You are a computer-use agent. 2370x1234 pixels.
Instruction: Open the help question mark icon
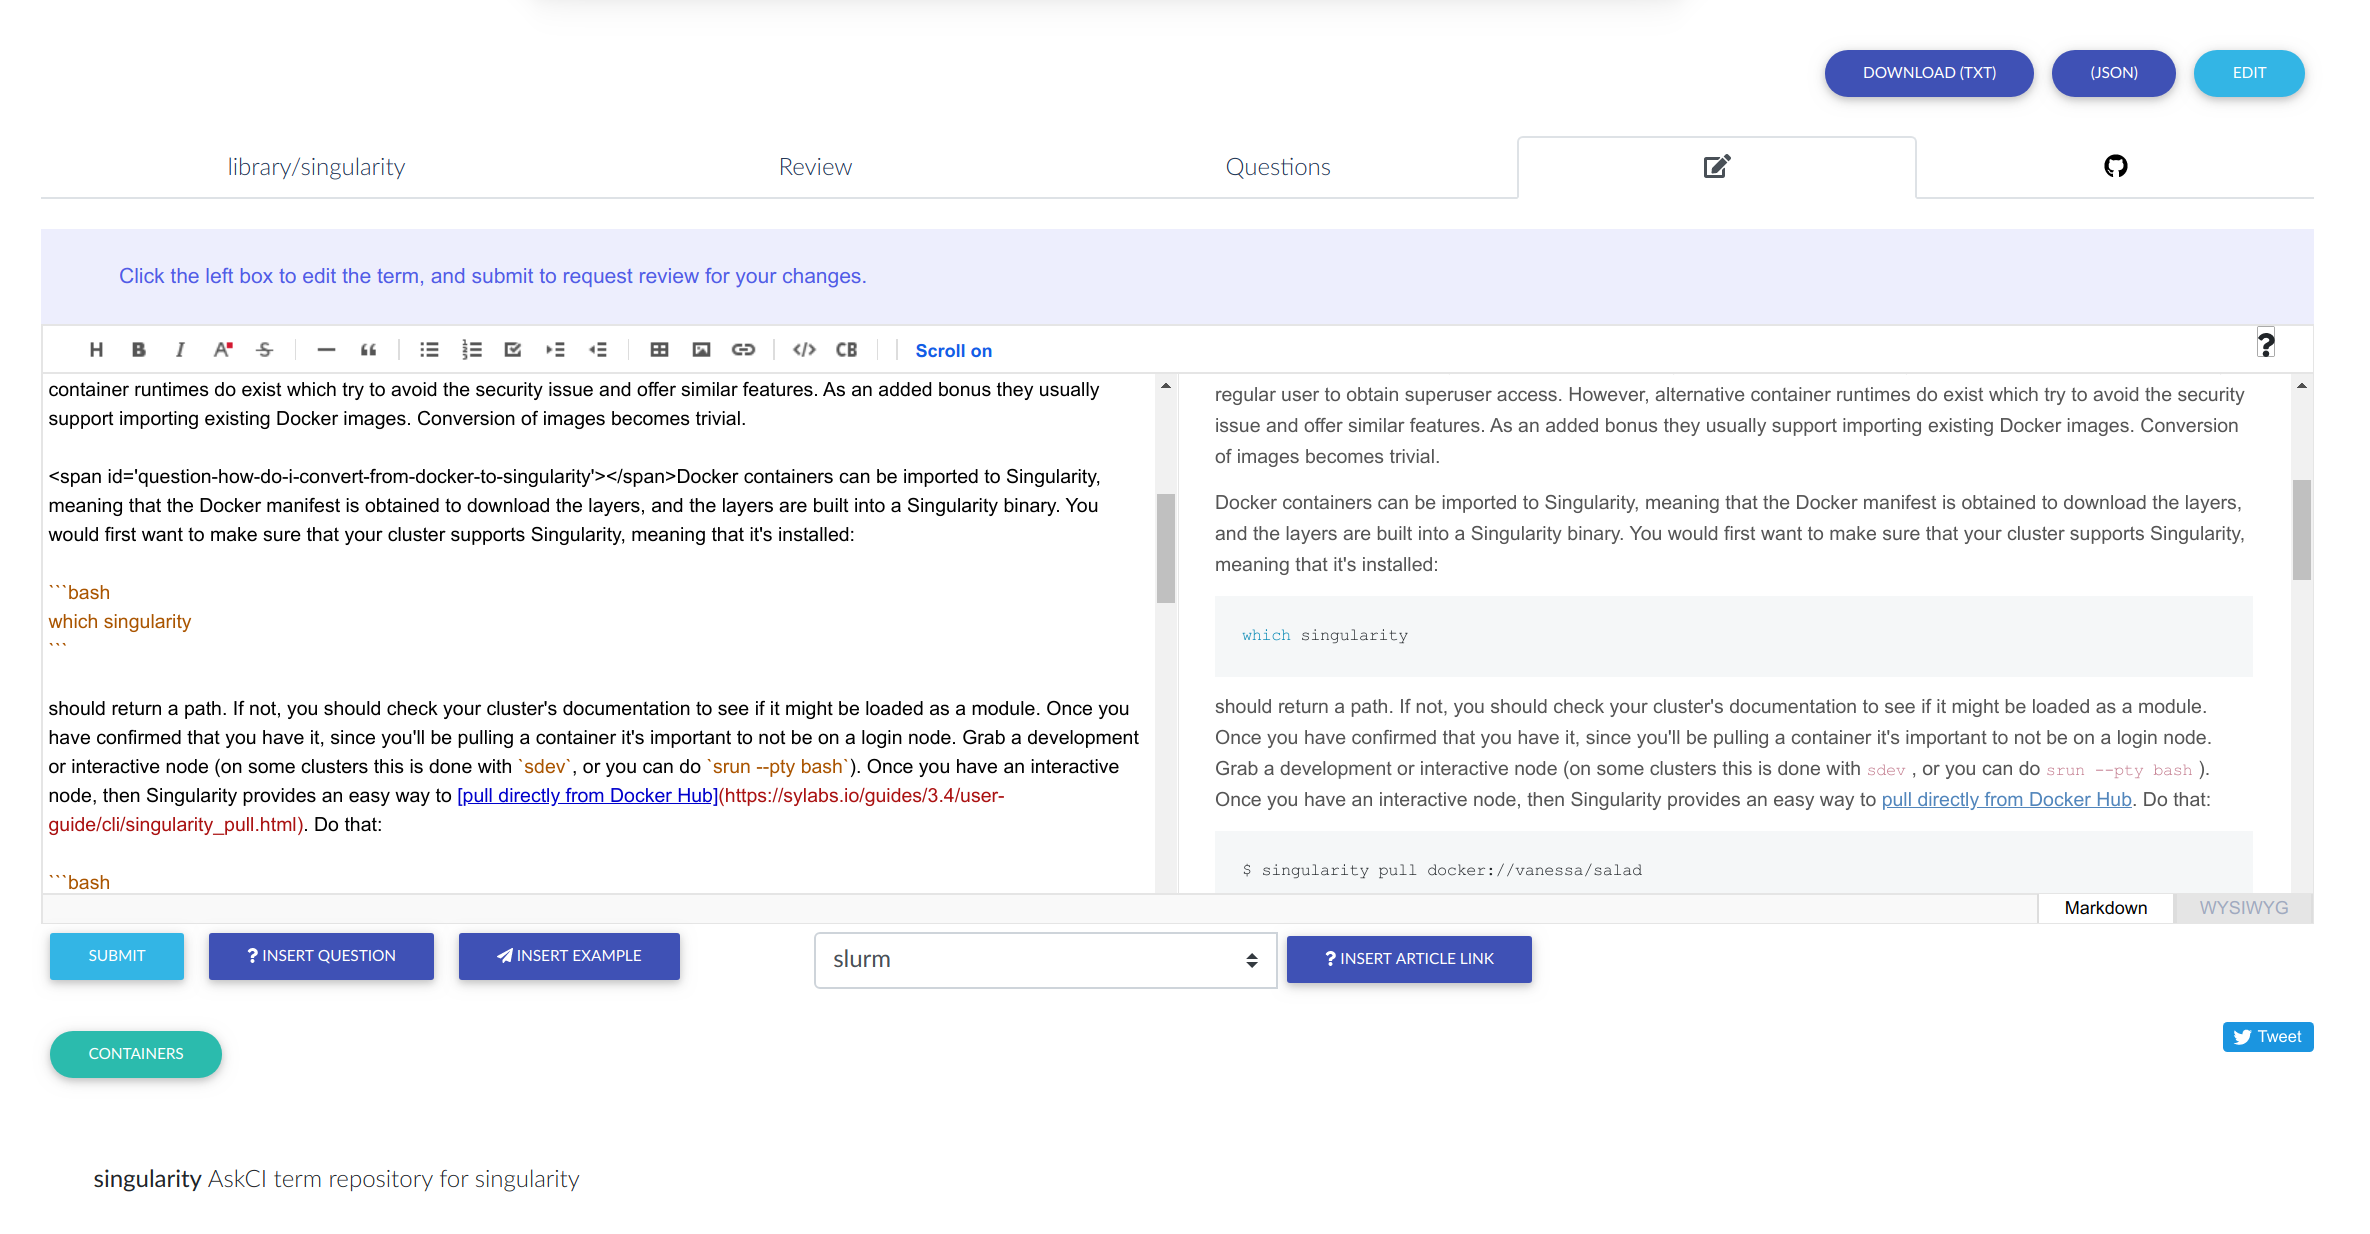2266,344
